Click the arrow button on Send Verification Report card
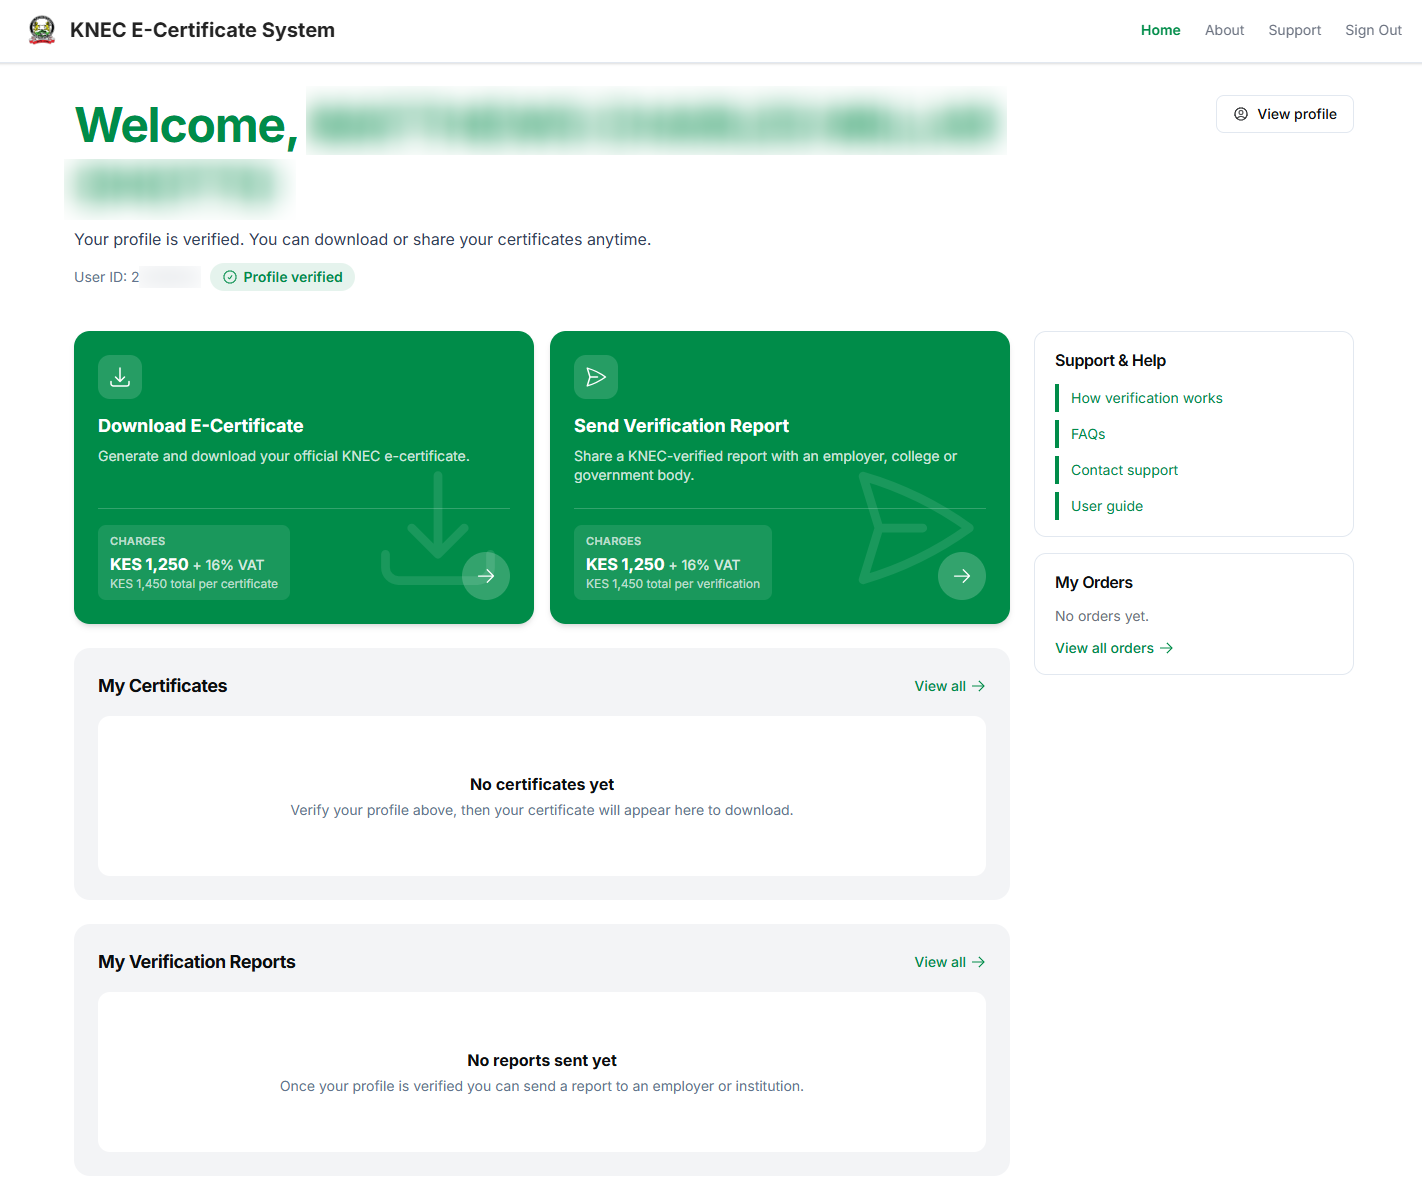The height and width of the screenshot is (1189, 1422). 962,576
